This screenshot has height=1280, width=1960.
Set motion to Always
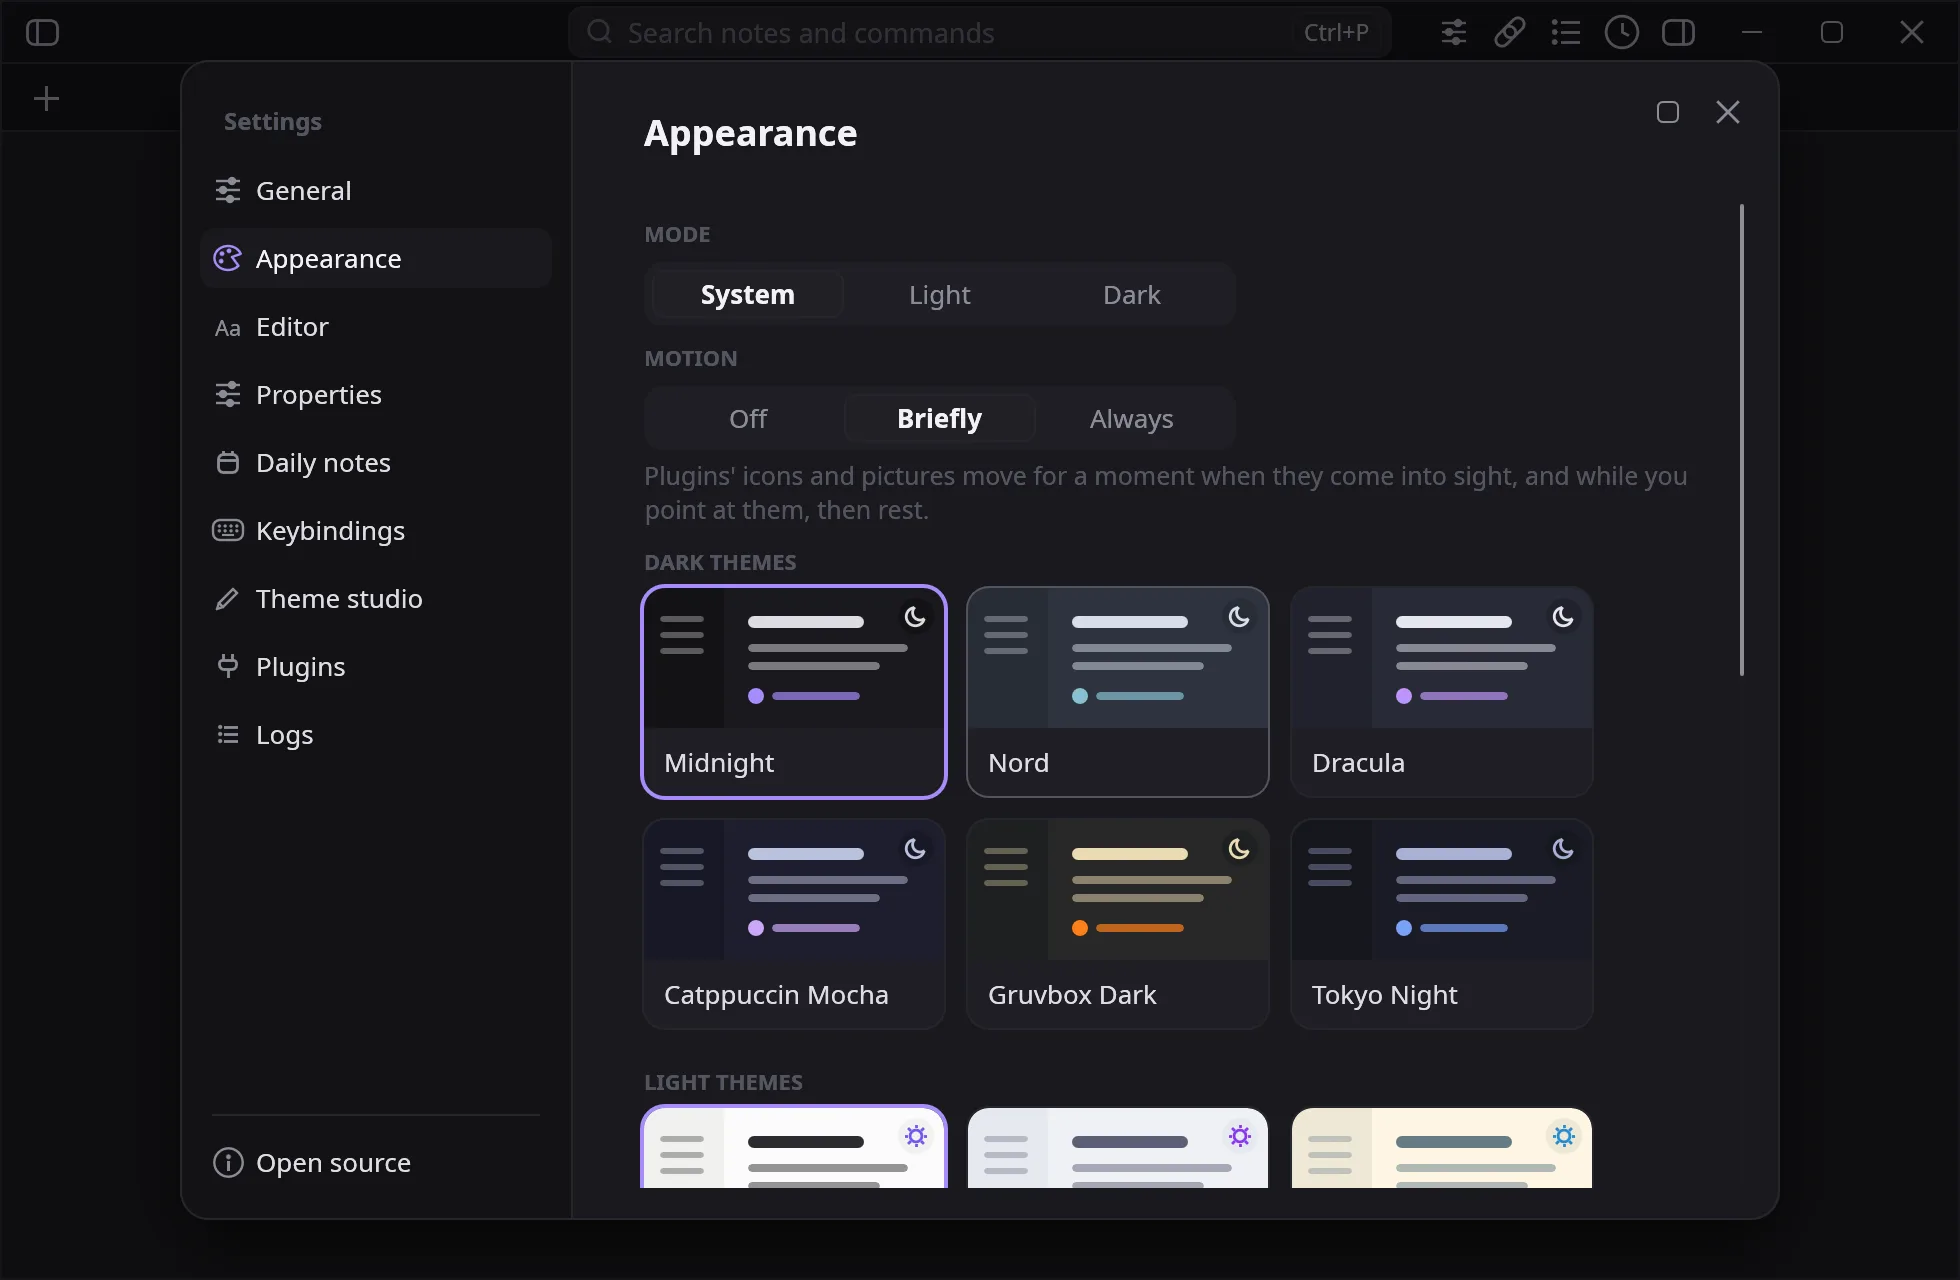pyautogui.click(x=1131, y=418)
